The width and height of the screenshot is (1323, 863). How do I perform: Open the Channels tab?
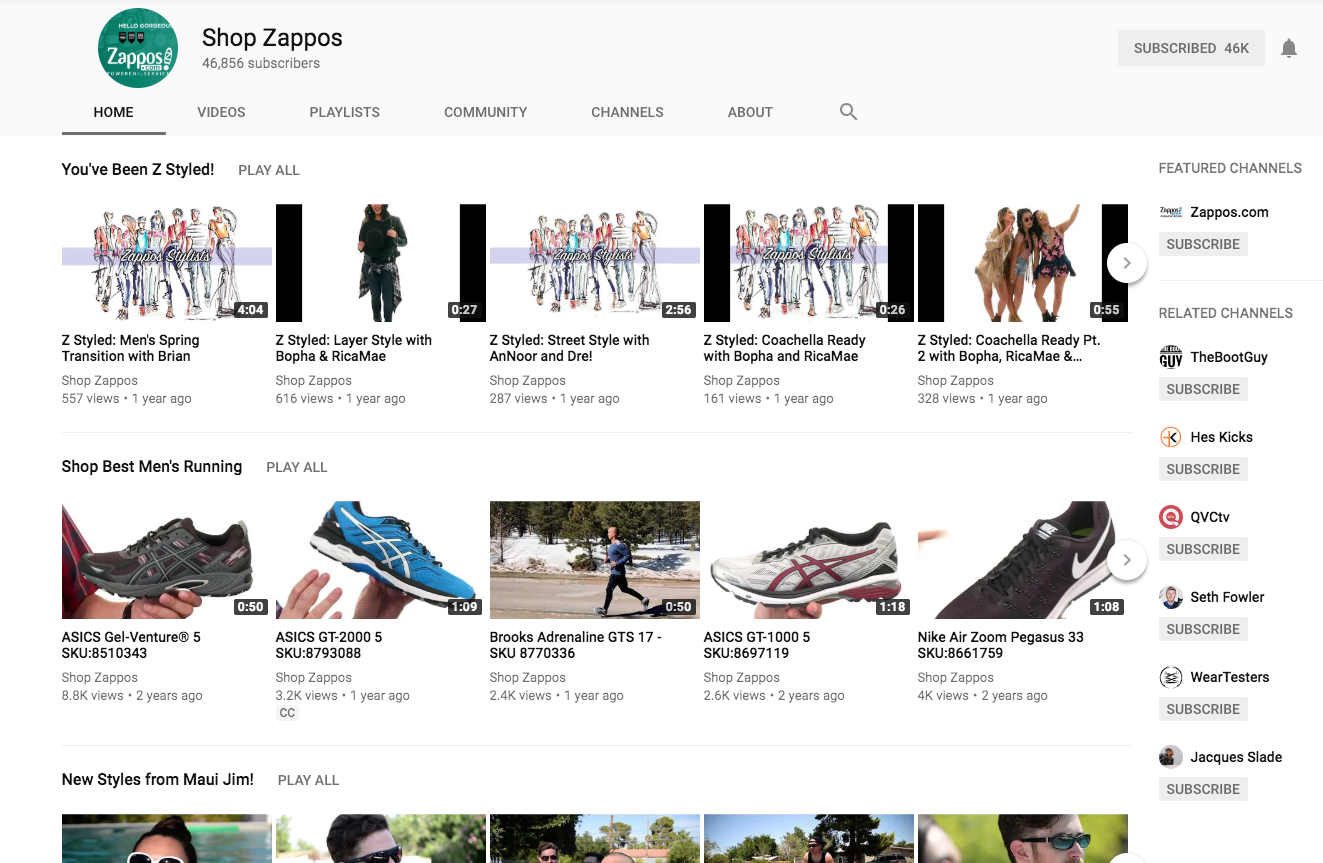pyautogui.click(x=627, y=112)
